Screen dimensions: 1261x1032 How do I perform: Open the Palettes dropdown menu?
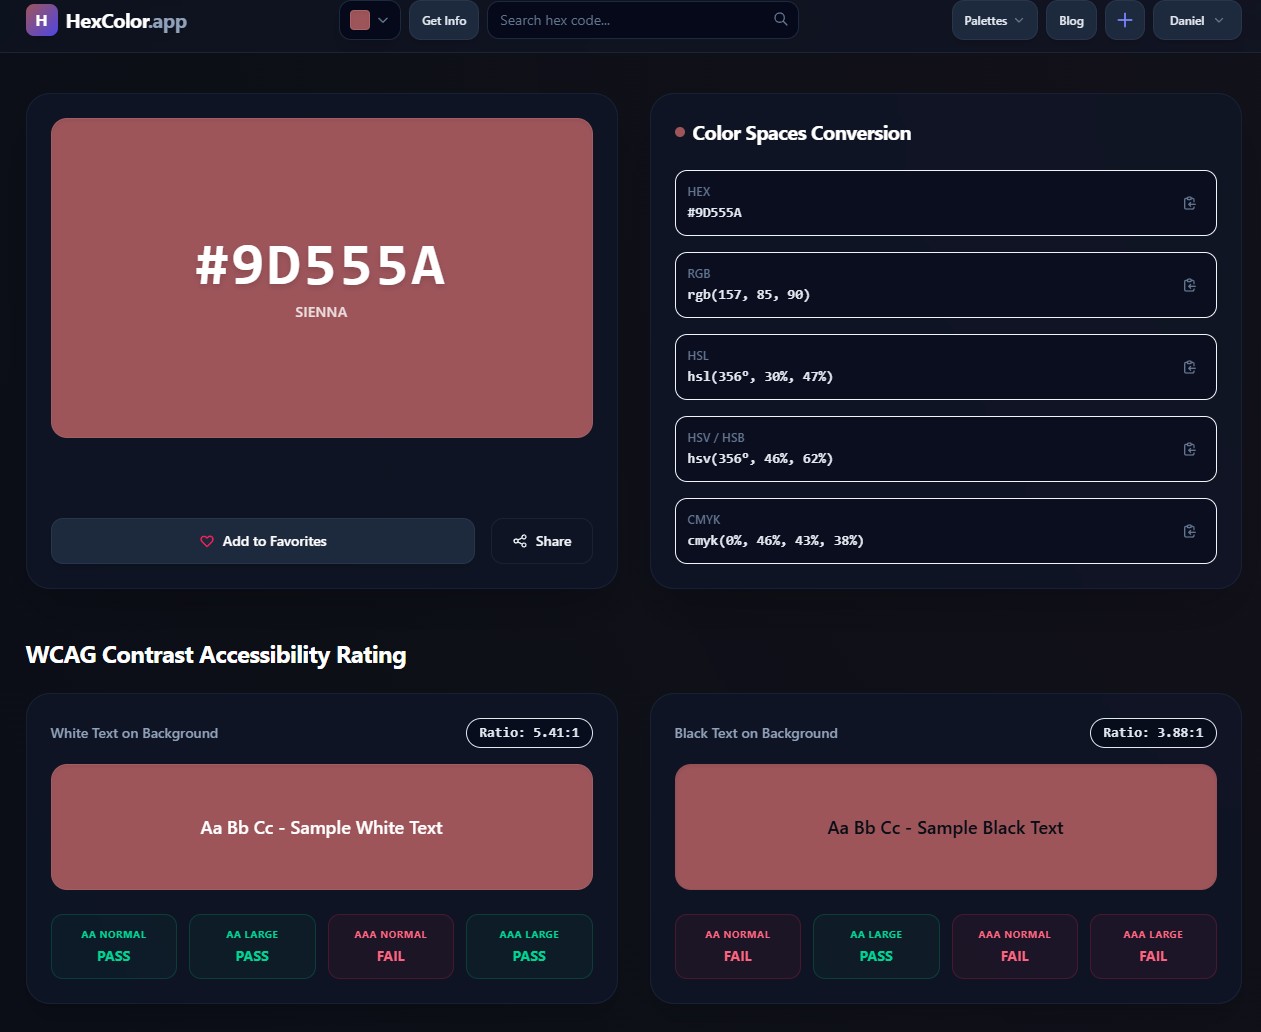click(994, 20)
